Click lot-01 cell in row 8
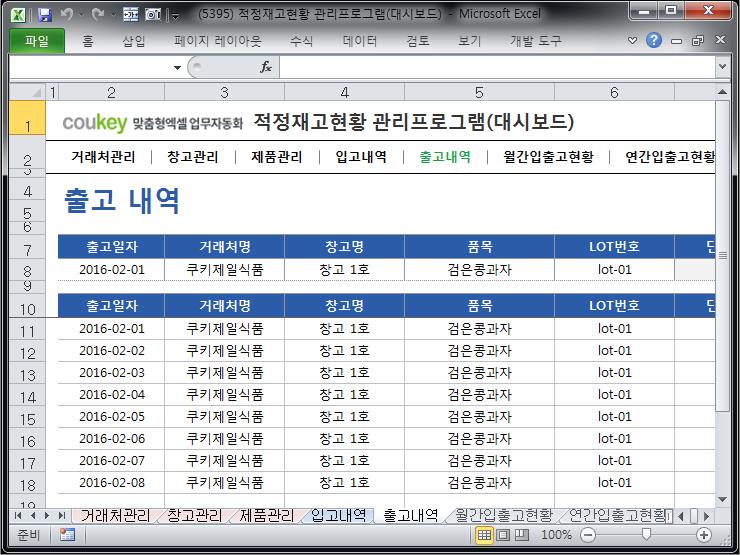 coord(614,269)
